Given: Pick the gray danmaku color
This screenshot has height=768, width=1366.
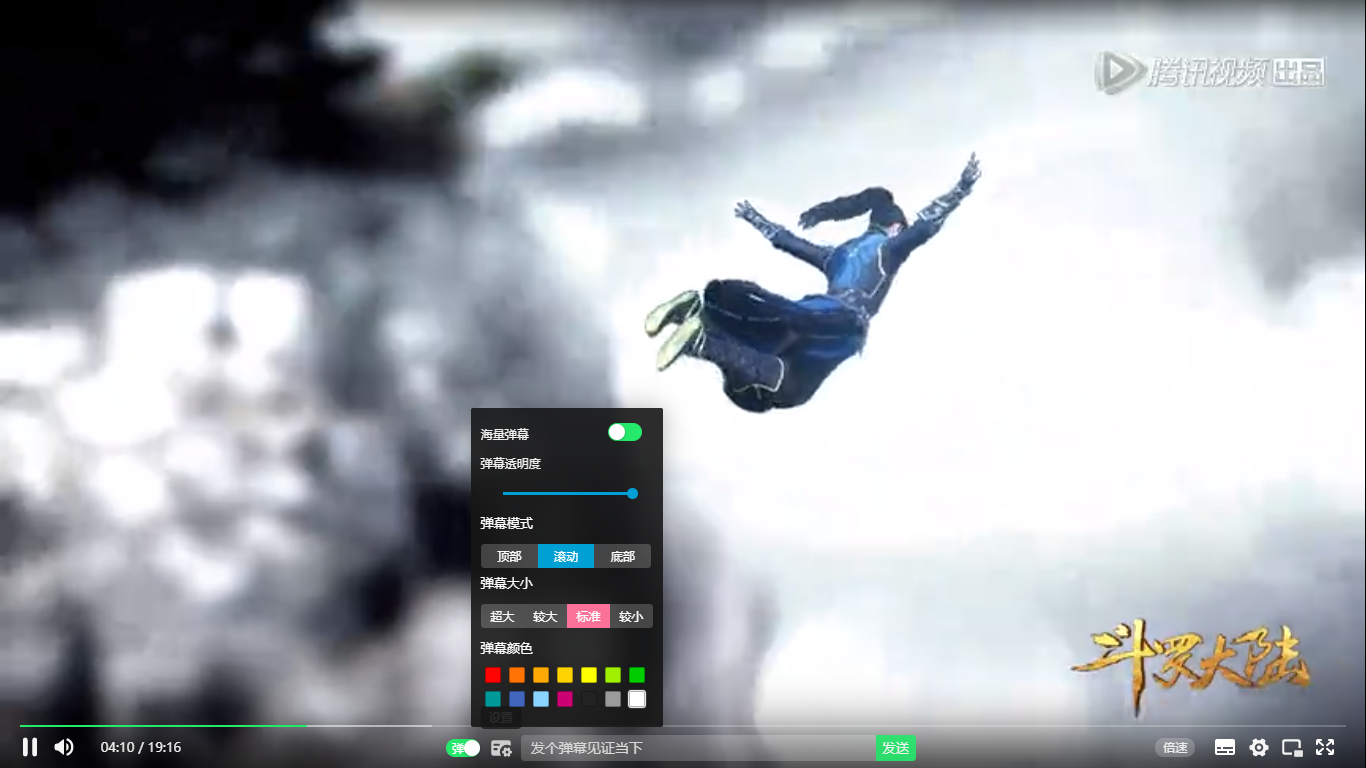Looking at the screenshot, I should (613, 699).
